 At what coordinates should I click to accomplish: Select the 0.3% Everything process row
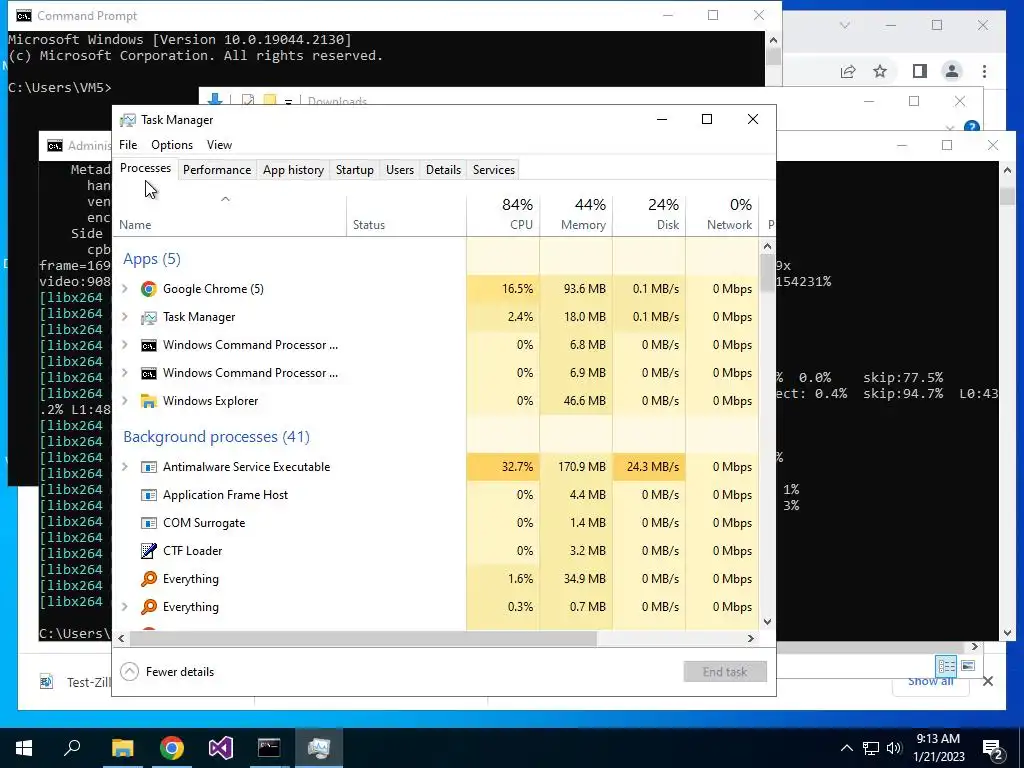coord(436,607)
